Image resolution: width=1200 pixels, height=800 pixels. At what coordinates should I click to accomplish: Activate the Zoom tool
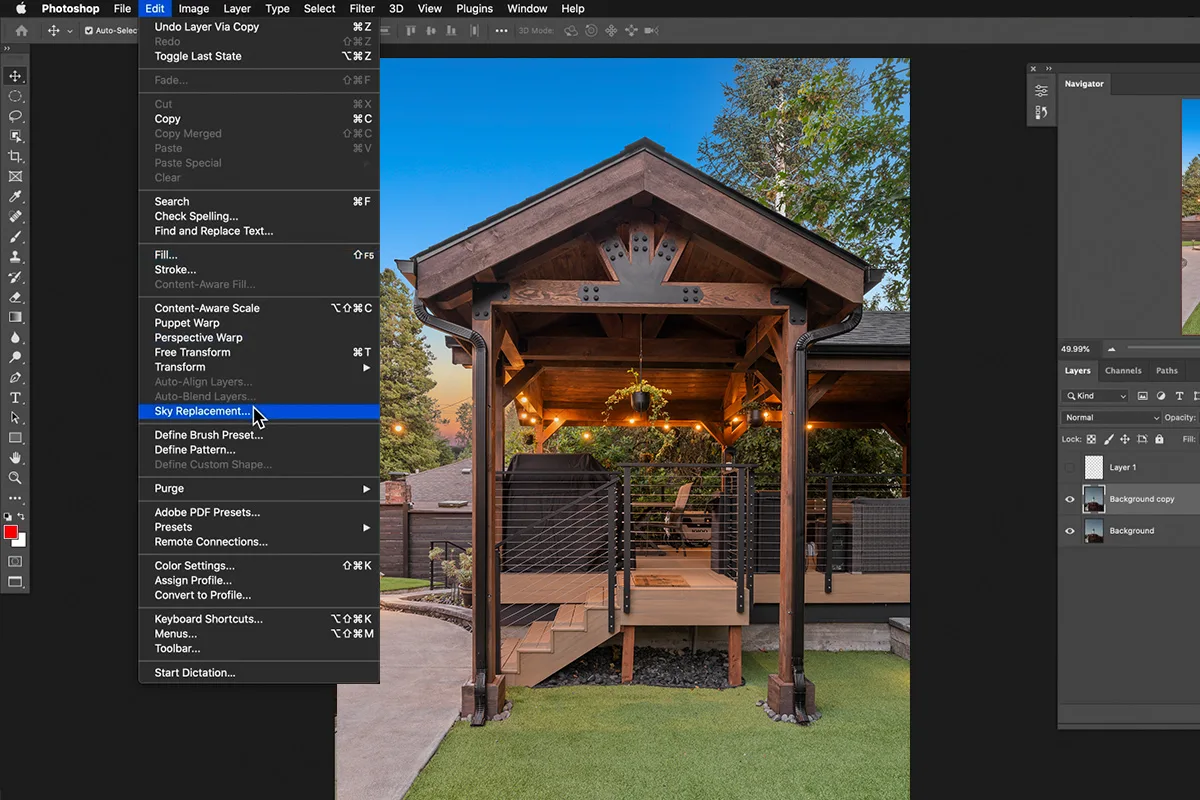coord(15,478)
